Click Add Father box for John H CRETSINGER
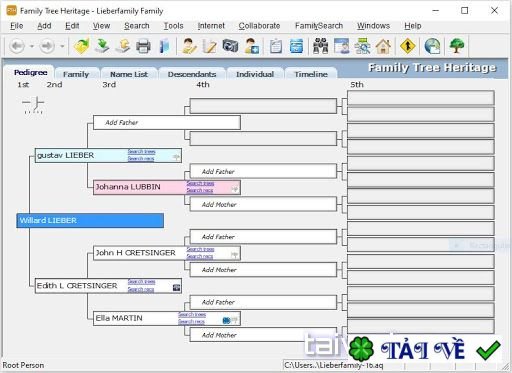The height and width of the screenshot is (373, 512). pos(263,237)
